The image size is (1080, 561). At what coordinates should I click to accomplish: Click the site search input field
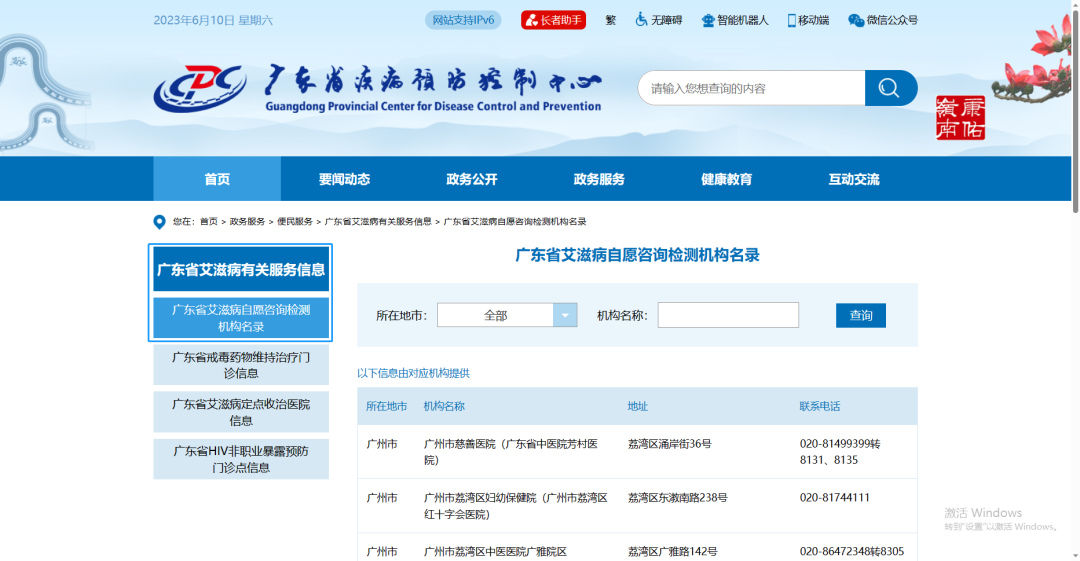click(x=751, y=88)
